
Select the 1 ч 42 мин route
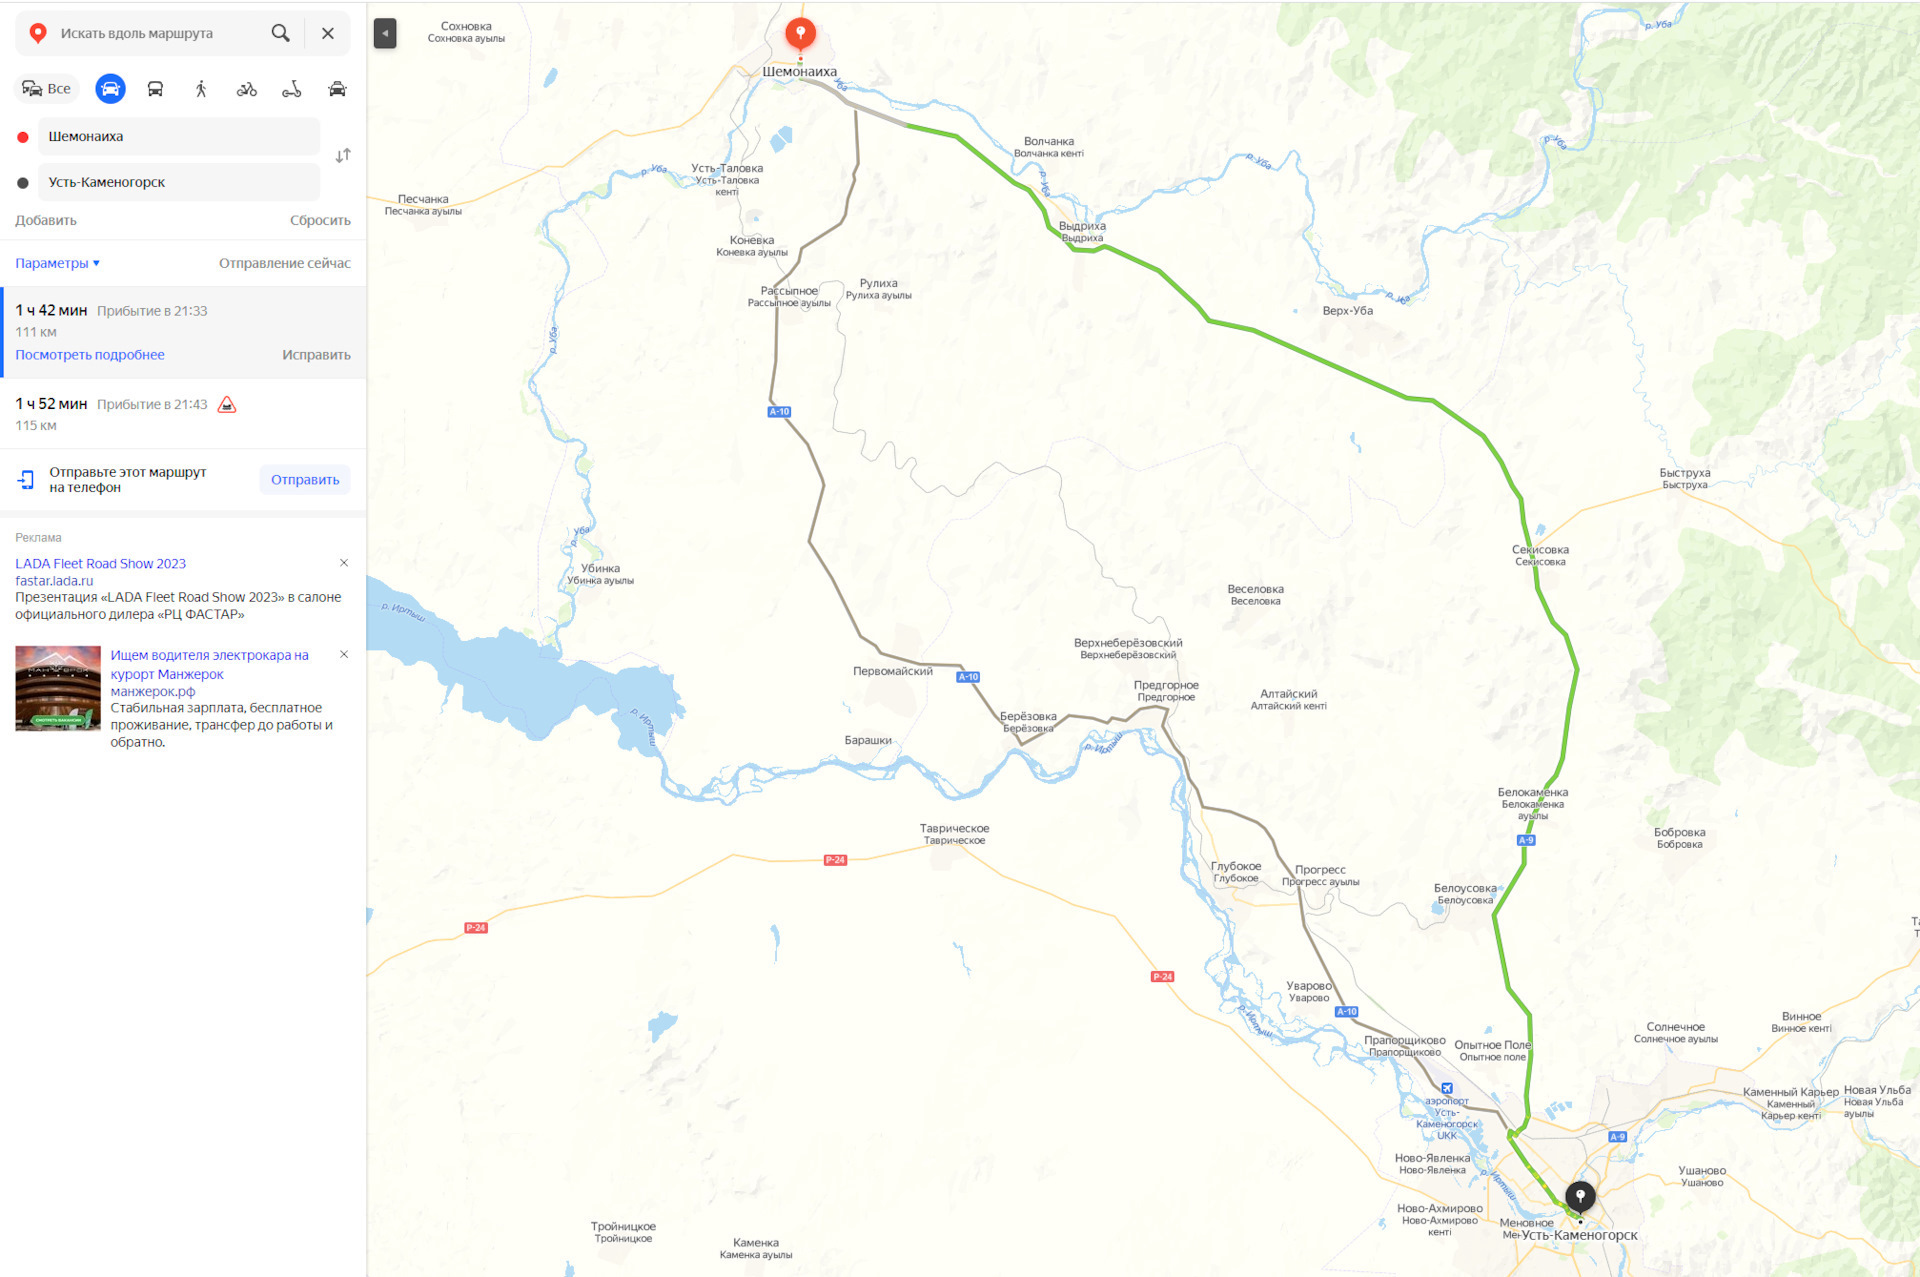[x=183, y=333]
